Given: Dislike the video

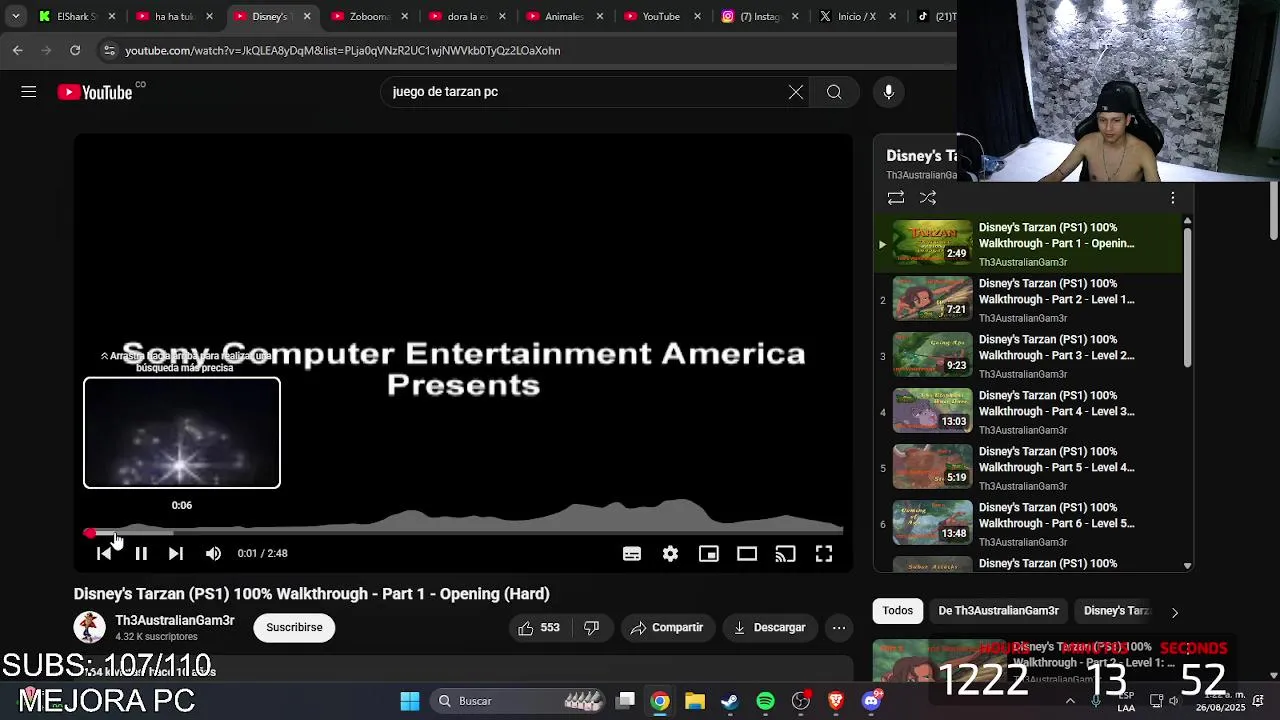Looking at the screenshot, I should point(592,627).
